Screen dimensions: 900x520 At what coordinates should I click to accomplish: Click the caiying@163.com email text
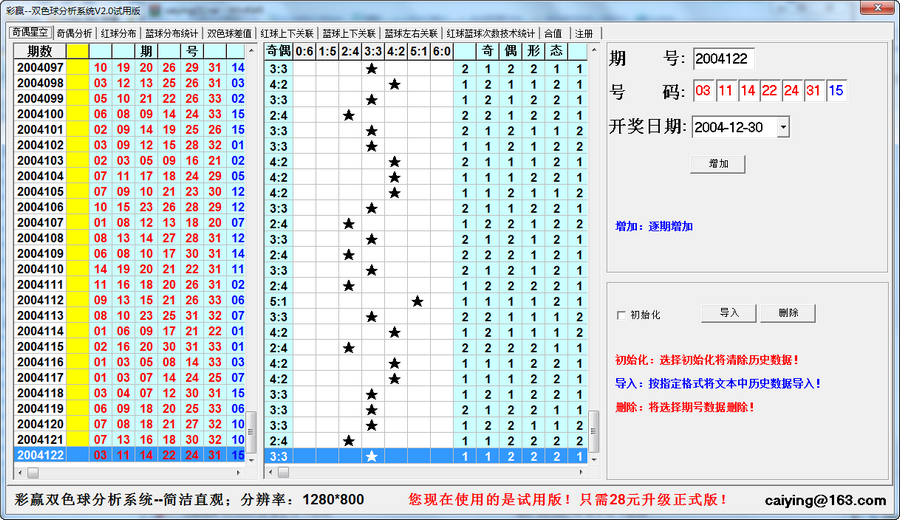[825, 500]
